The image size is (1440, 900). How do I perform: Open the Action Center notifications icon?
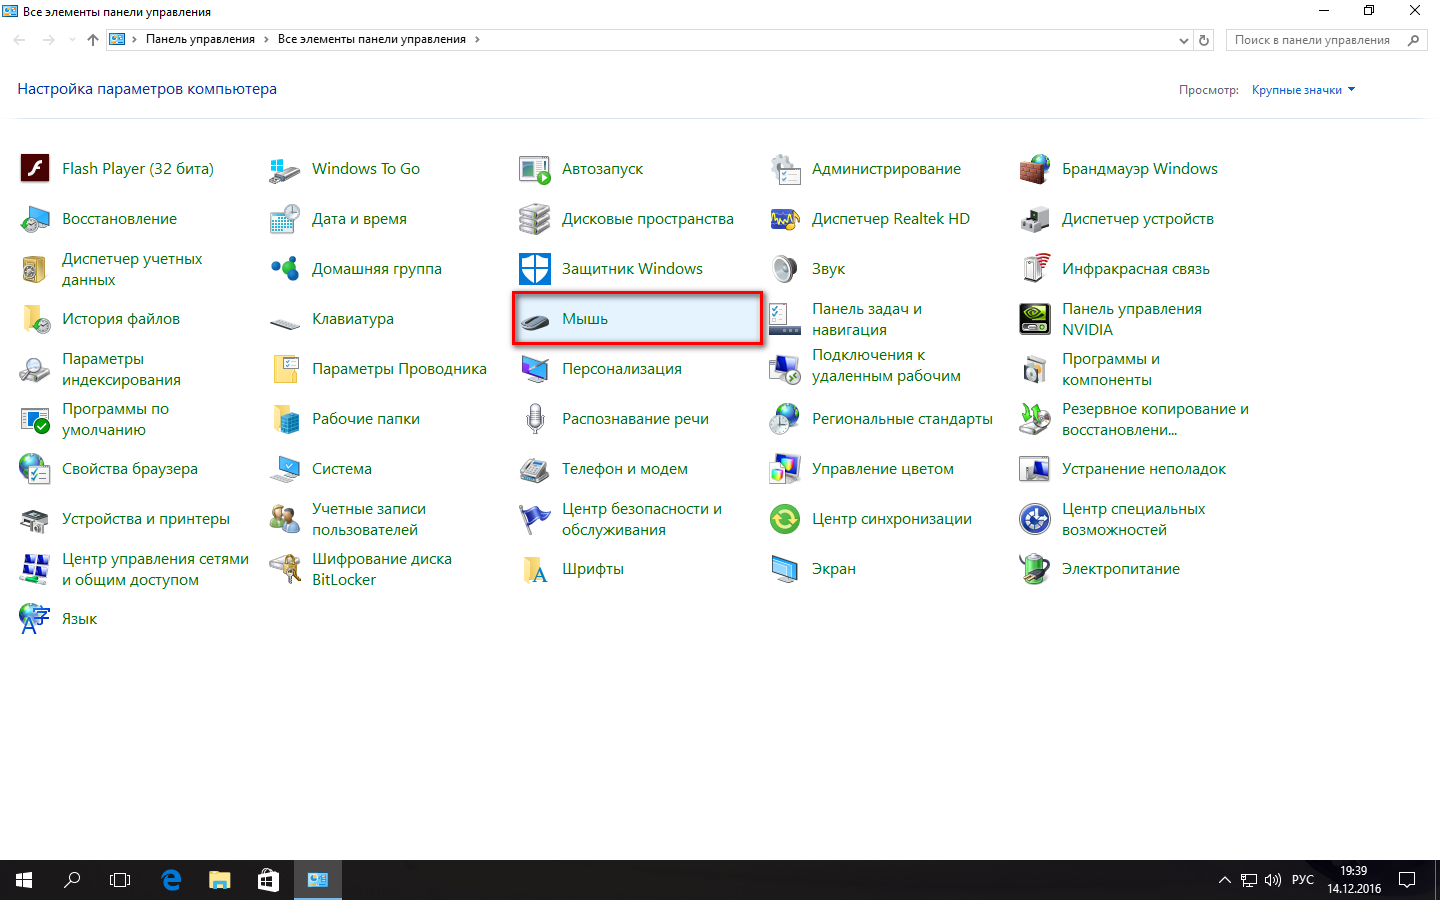(x=1407, y=880)
